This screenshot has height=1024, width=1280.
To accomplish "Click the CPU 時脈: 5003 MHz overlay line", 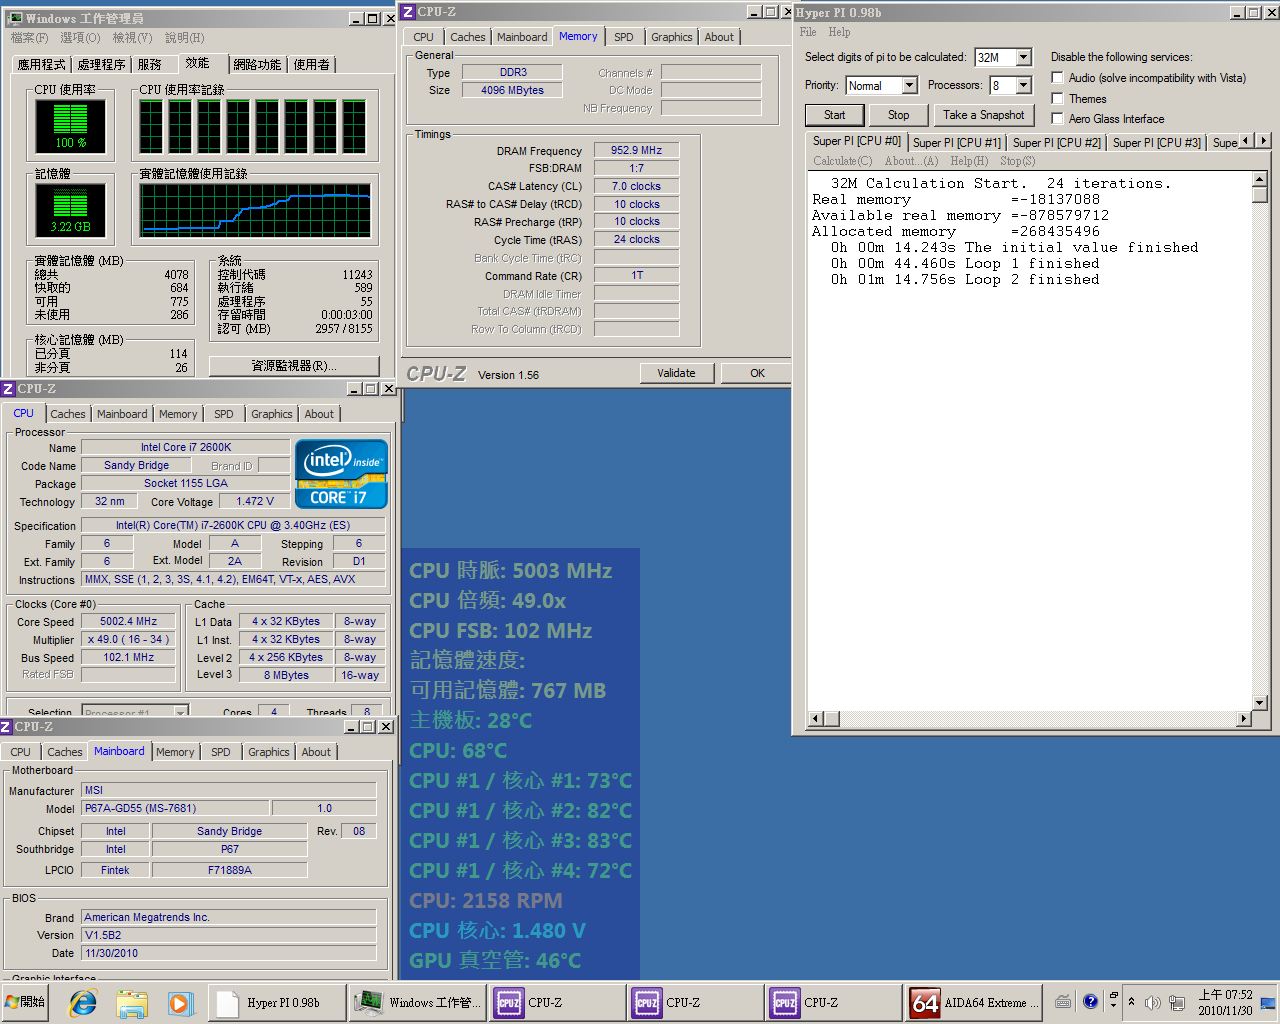I will pyautogui.click(x=511, y=570).
